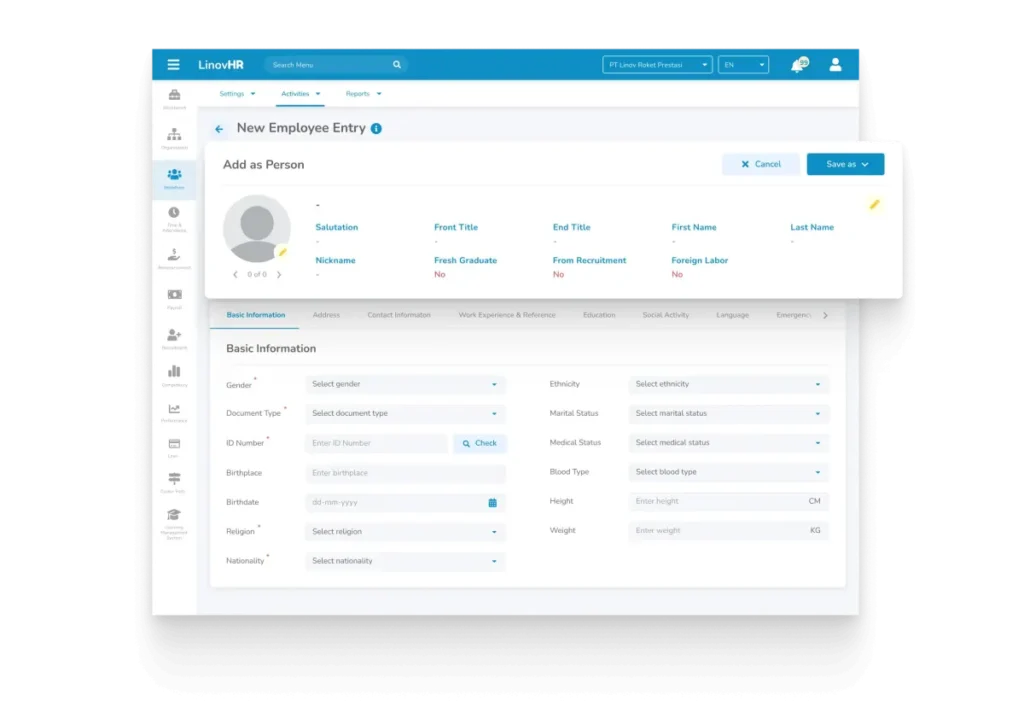The image size is (1024, 701).
Task: Expand the Select marital status dropdown
Action: point(728,414)
